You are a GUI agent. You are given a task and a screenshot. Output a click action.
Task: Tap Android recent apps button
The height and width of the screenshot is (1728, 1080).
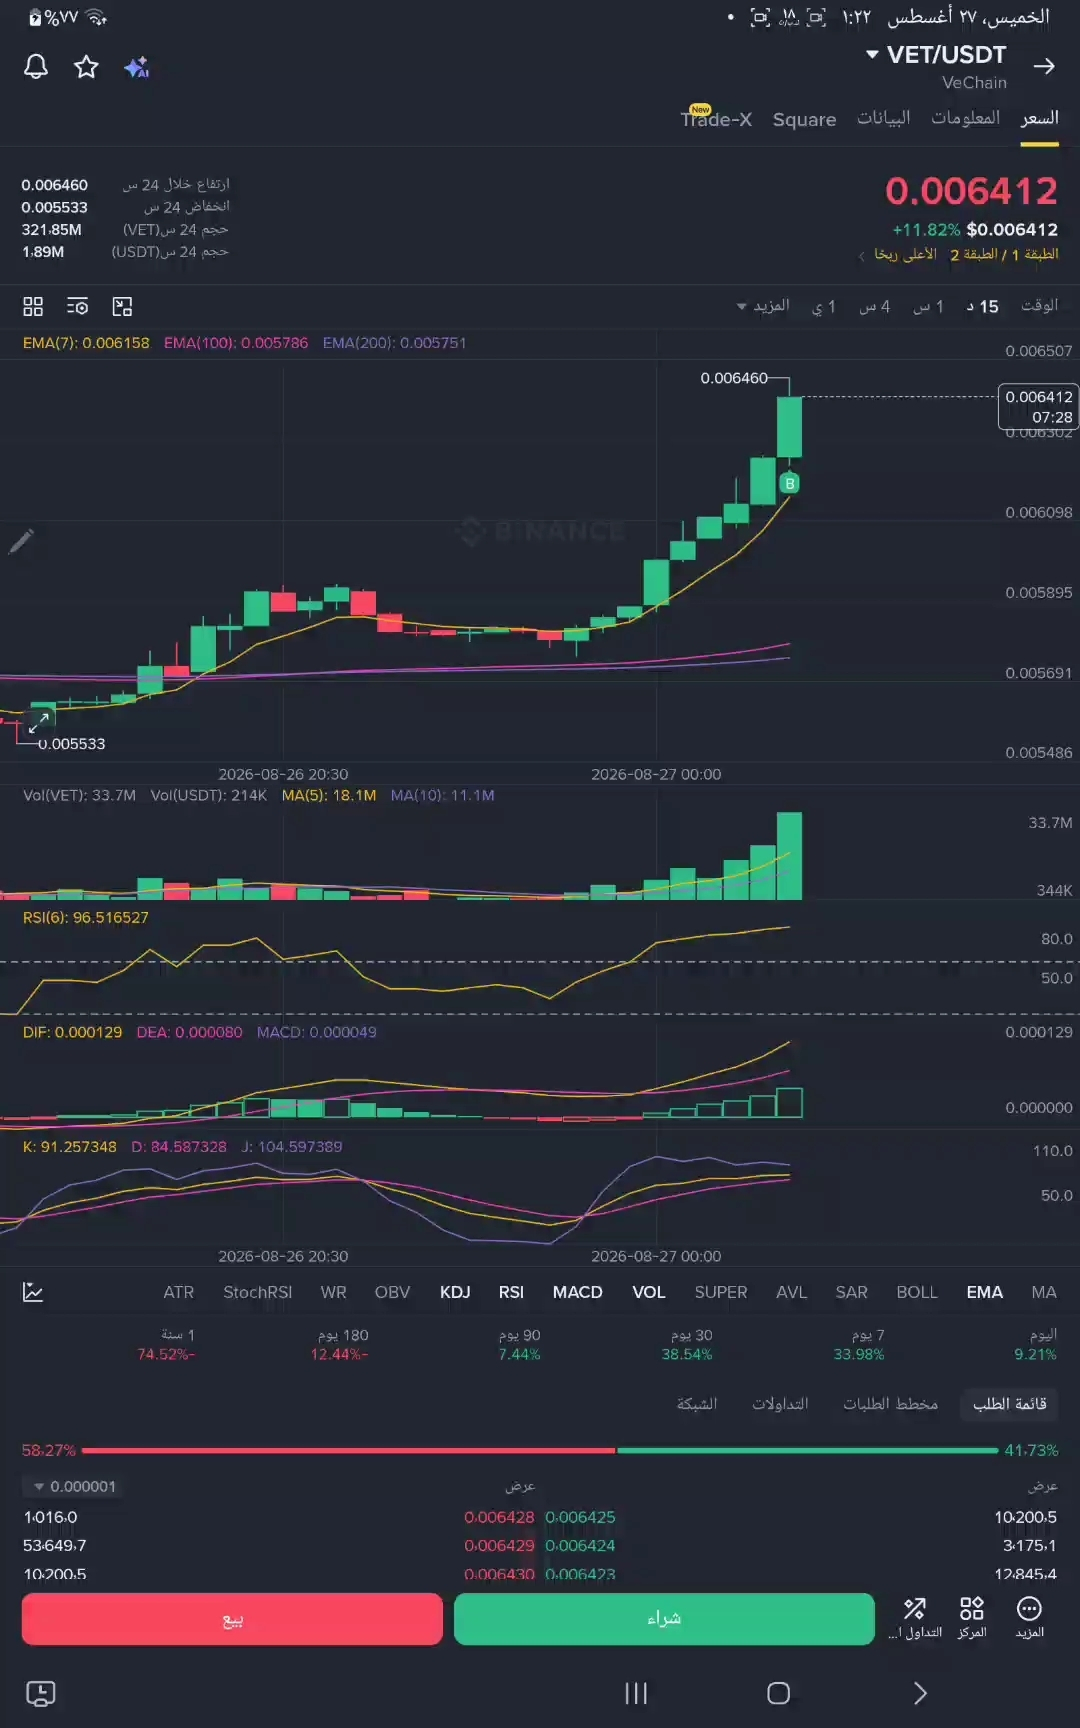click(636, 1693)
